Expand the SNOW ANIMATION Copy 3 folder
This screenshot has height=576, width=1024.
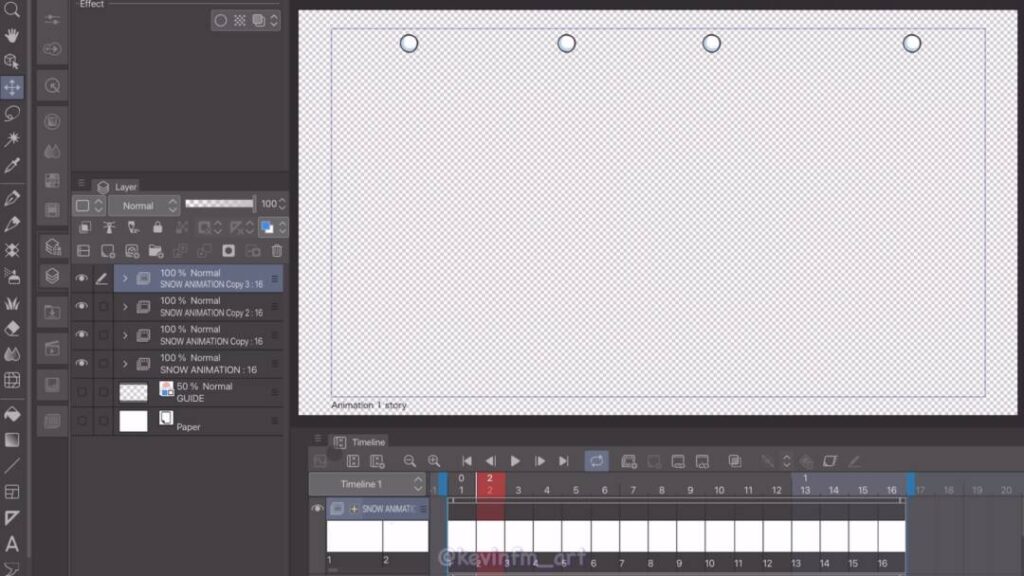pyautogui.click(x=125, y=278)
